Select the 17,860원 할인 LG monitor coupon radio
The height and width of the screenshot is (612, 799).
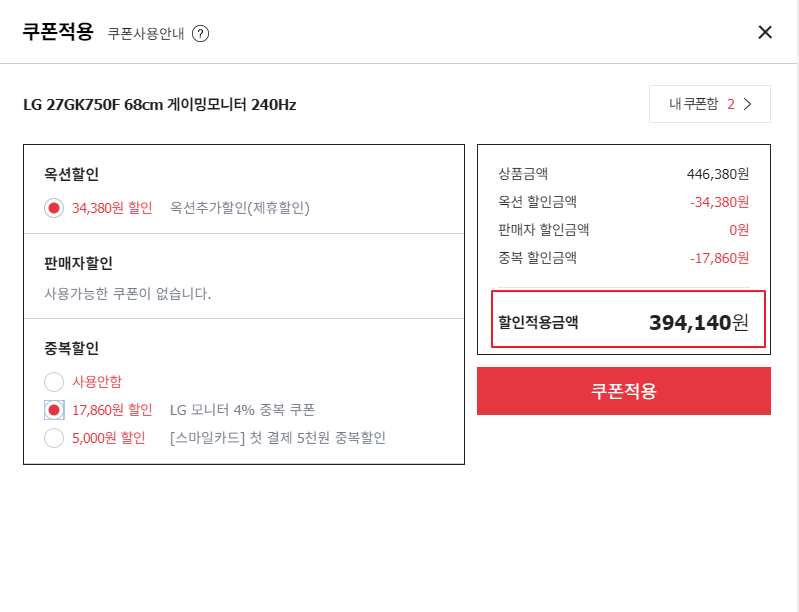pos(54,410)
